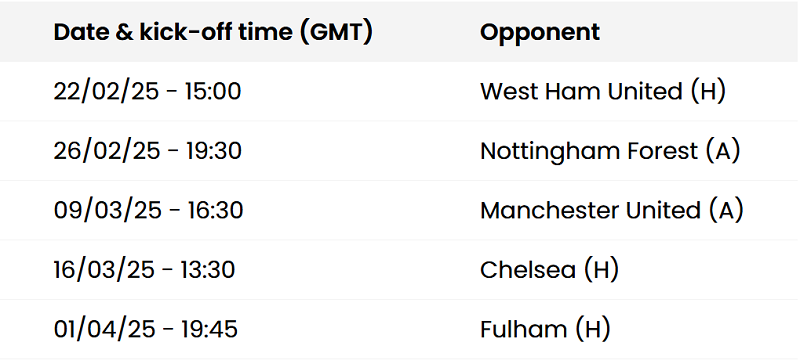Viewport: 800px width, 364px height.
Task: Click "(GMT)" in the date column header
Action: tap(336, 33)
